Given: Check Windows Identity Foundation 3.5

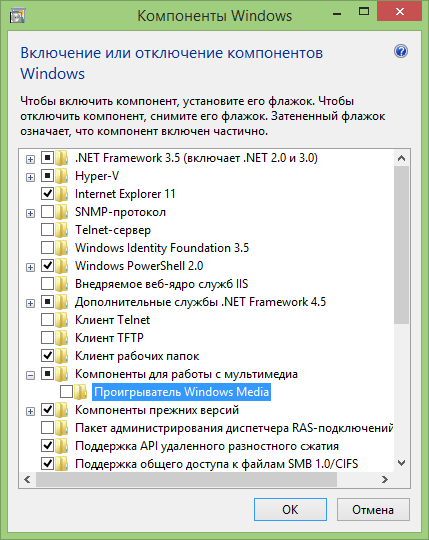Looking at the screenshot, I should 48,248.
